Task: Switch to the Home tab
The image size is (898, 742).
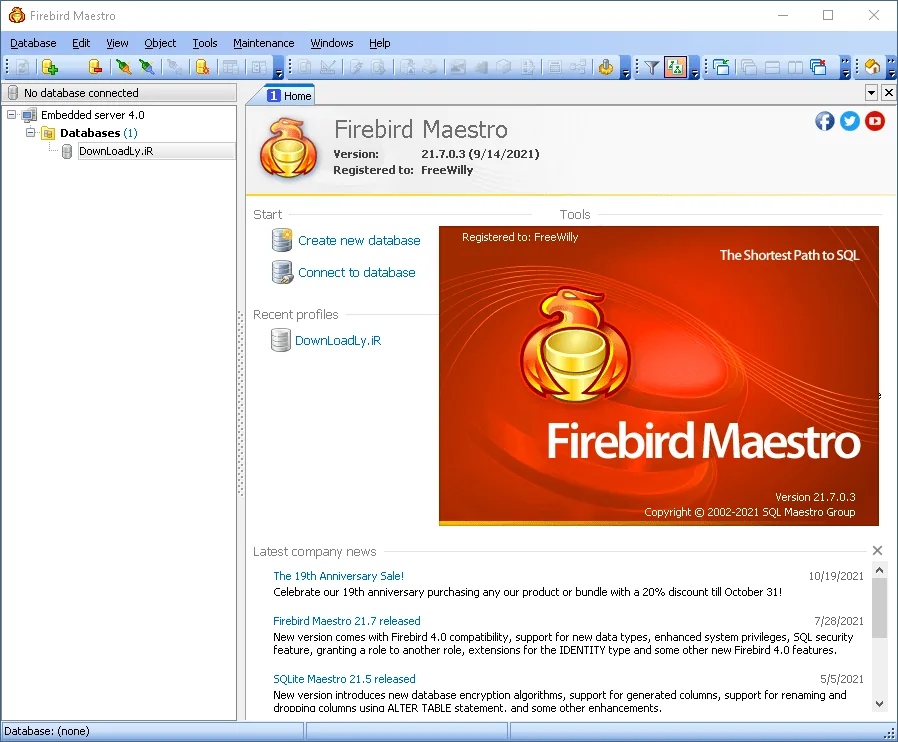Action: pyautogui.click(x=290, y=96)
